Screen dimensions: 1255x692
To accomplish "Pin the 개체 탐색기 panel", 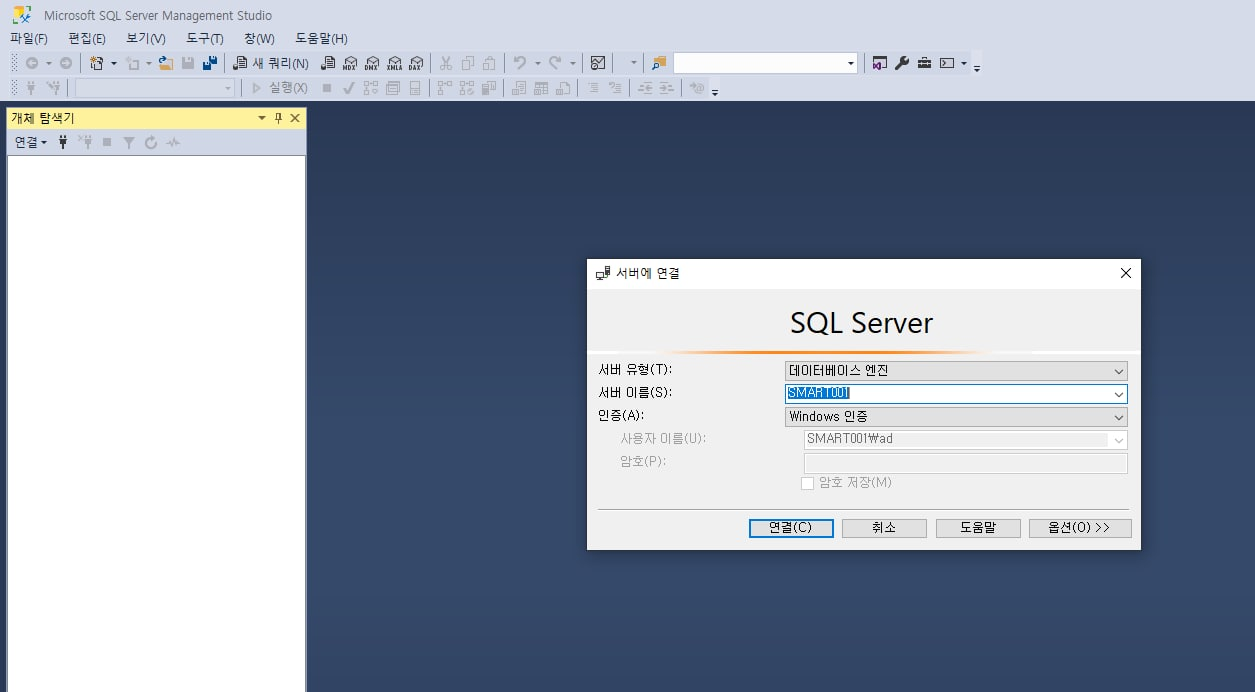I will (x=278, y=118).
